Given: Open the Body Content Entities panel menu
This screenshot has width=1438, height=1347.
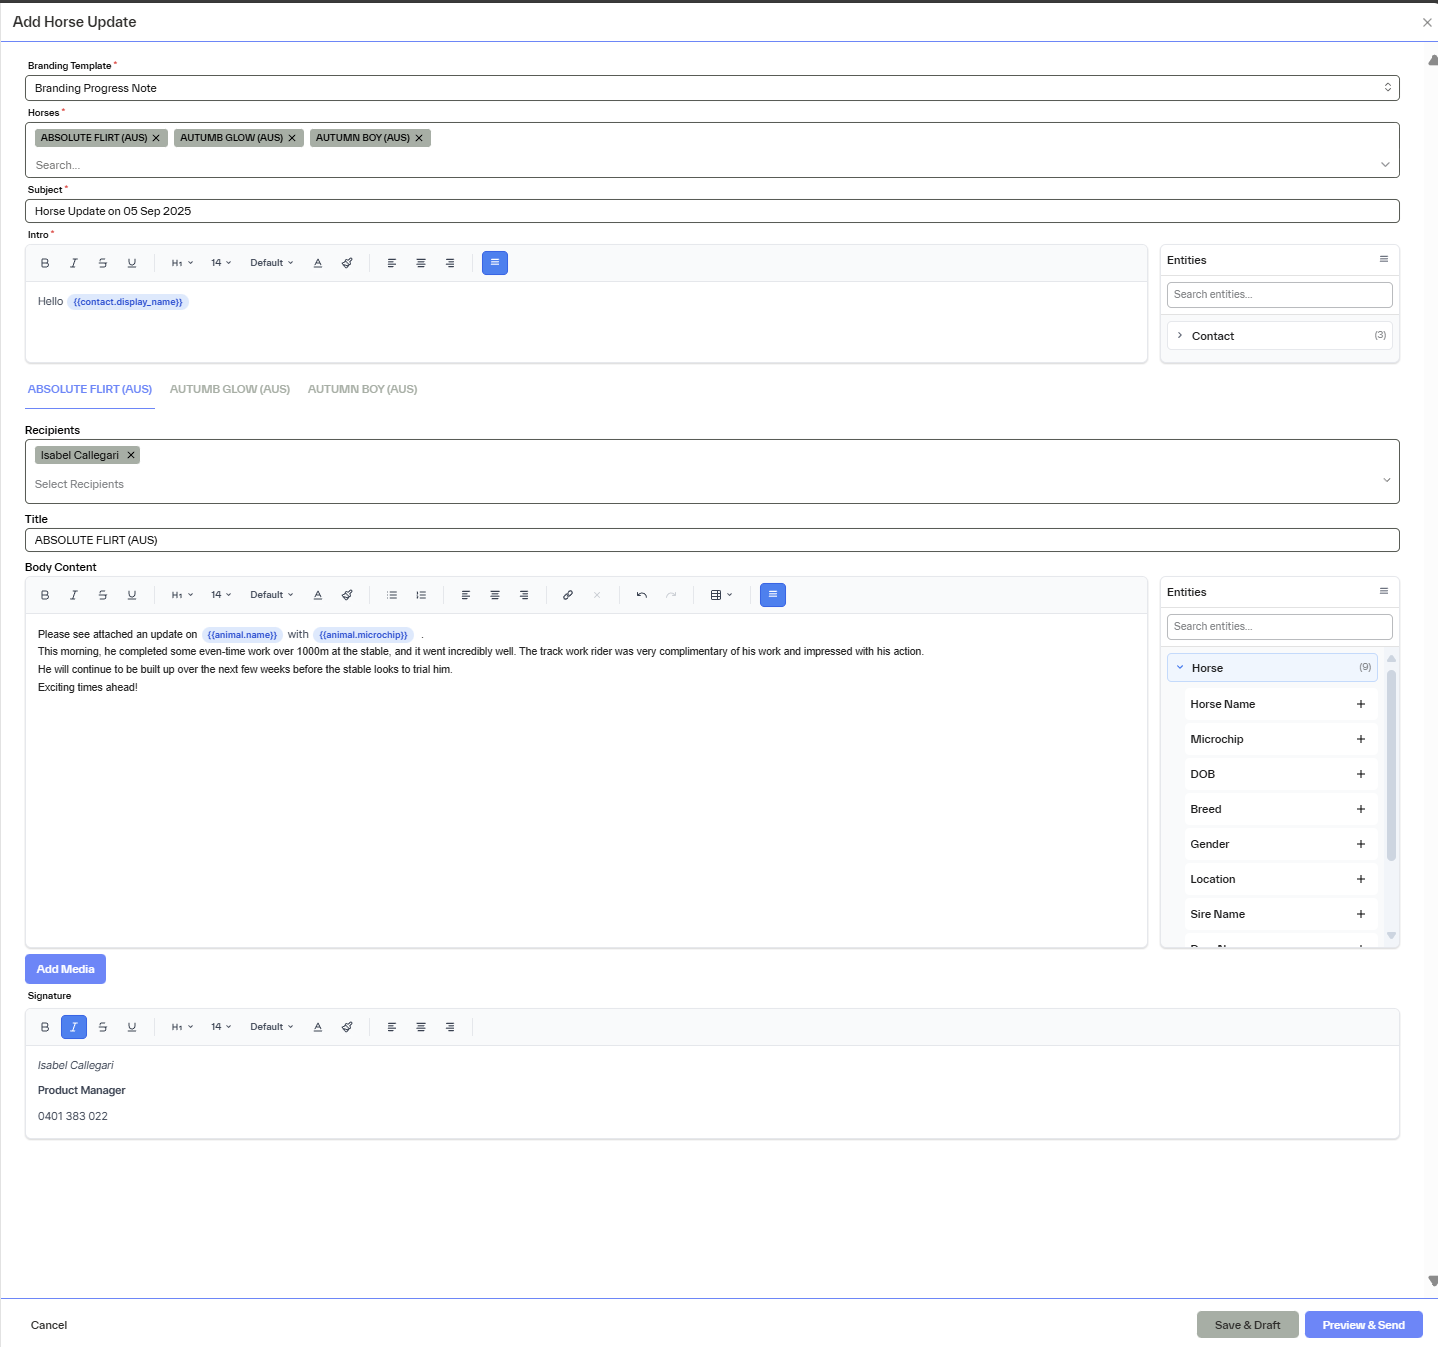Looking at the screenshot, I should [1384, 591].
